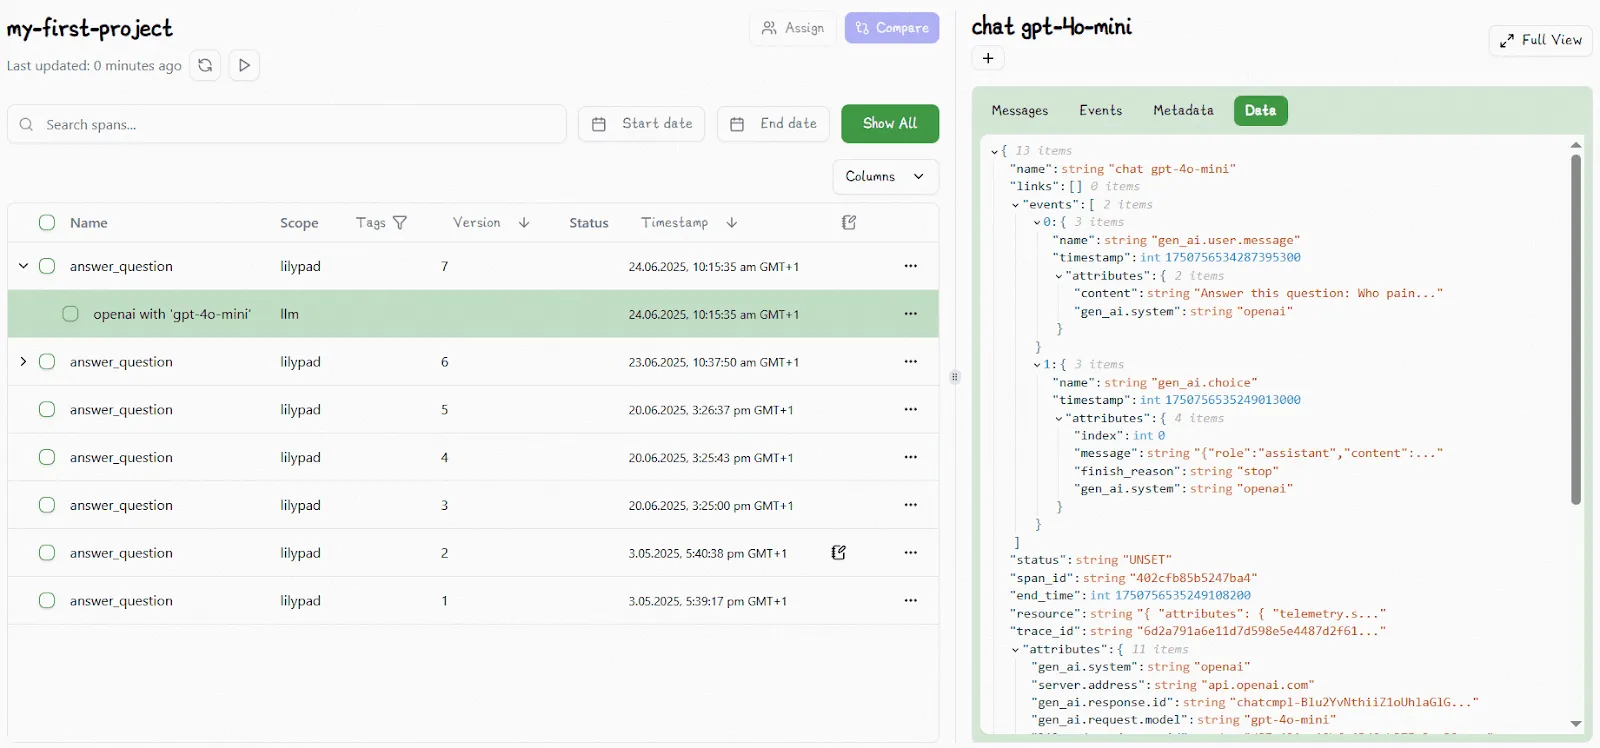Viewport: 1600px width, 748px height.
Task: Click timestamp 24.06.2025, 10:15:35 am on version 7
Action: click(x=714, y=267)
